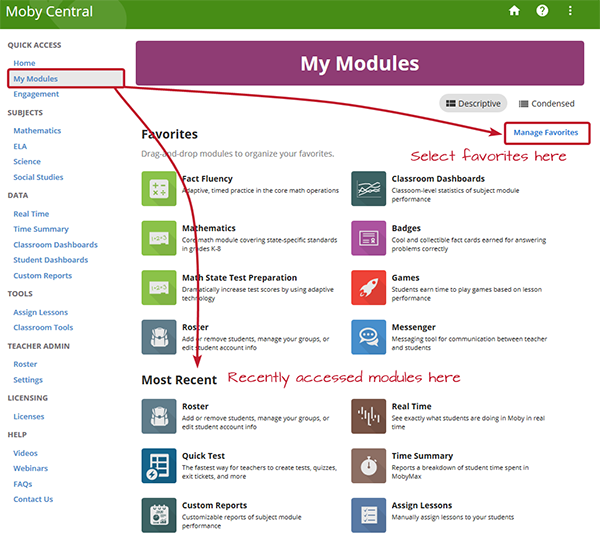The height and width of the screenshot is (538, 600).
Task: Open Classroom Tools sidebar link
Action: click(43, 328)
